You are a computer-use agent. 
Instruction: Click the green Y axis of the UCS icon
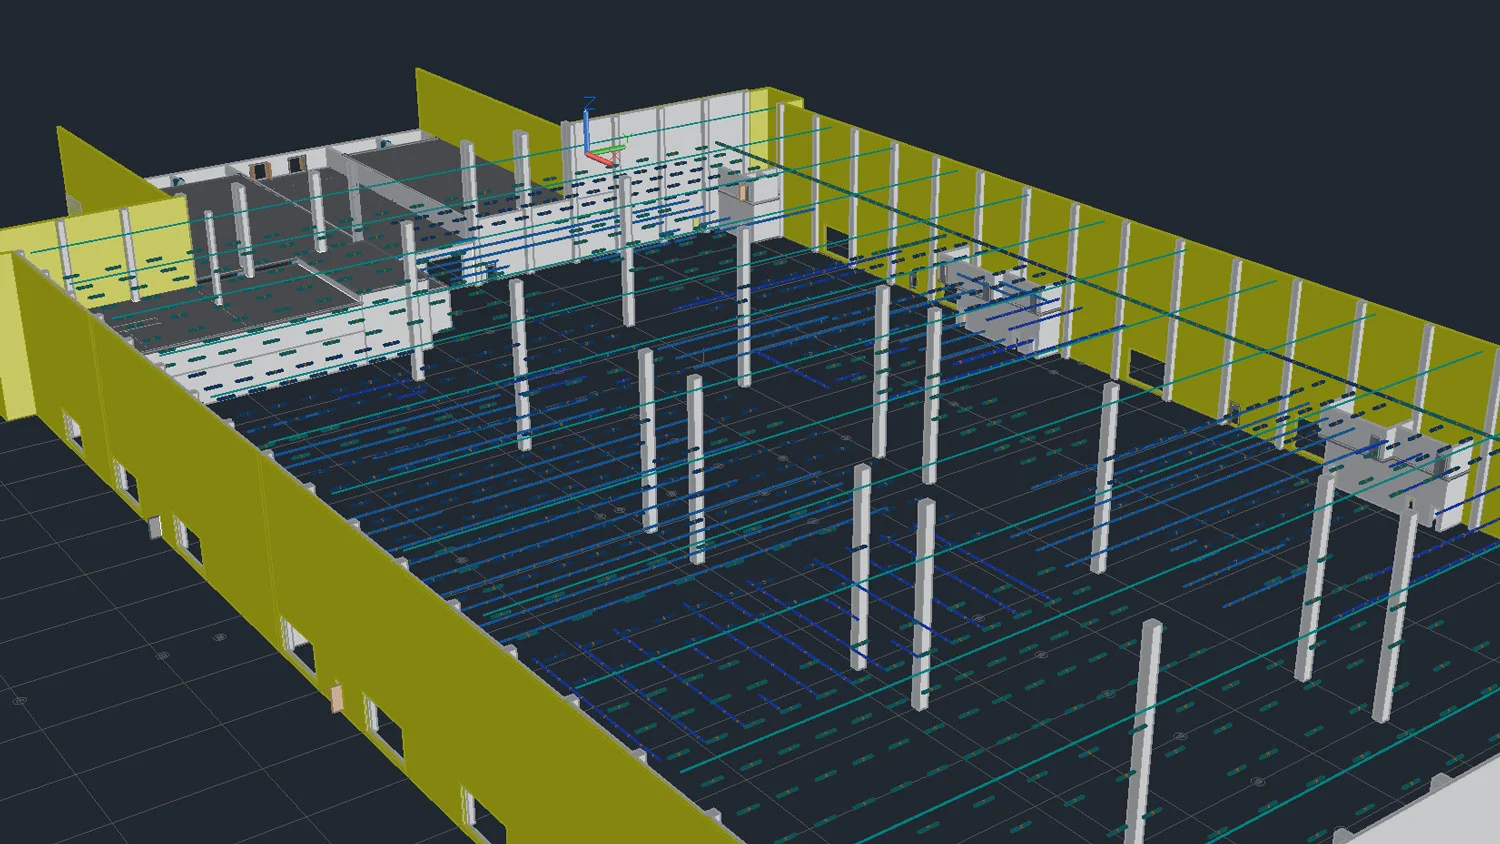608,149
